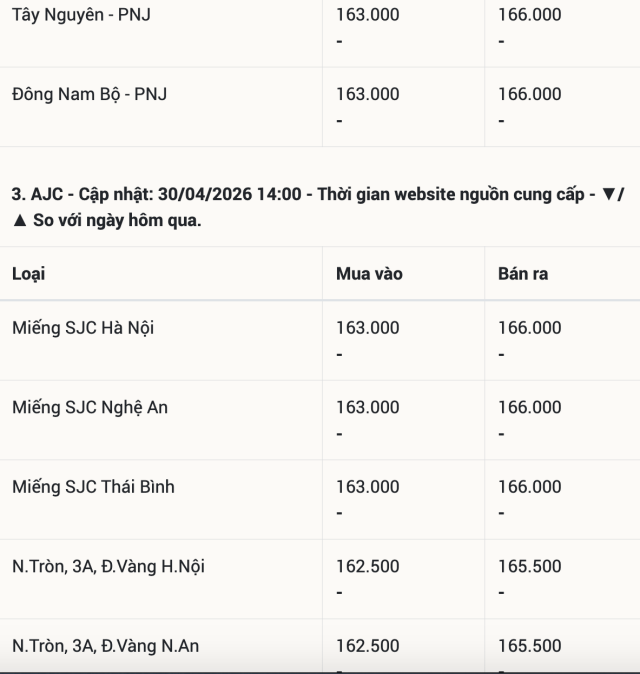Select the Miếng SJC Hà Nội row label
The height and width of the screenshot is (674, 640).
pyautogui.click(x=83, y=328)
